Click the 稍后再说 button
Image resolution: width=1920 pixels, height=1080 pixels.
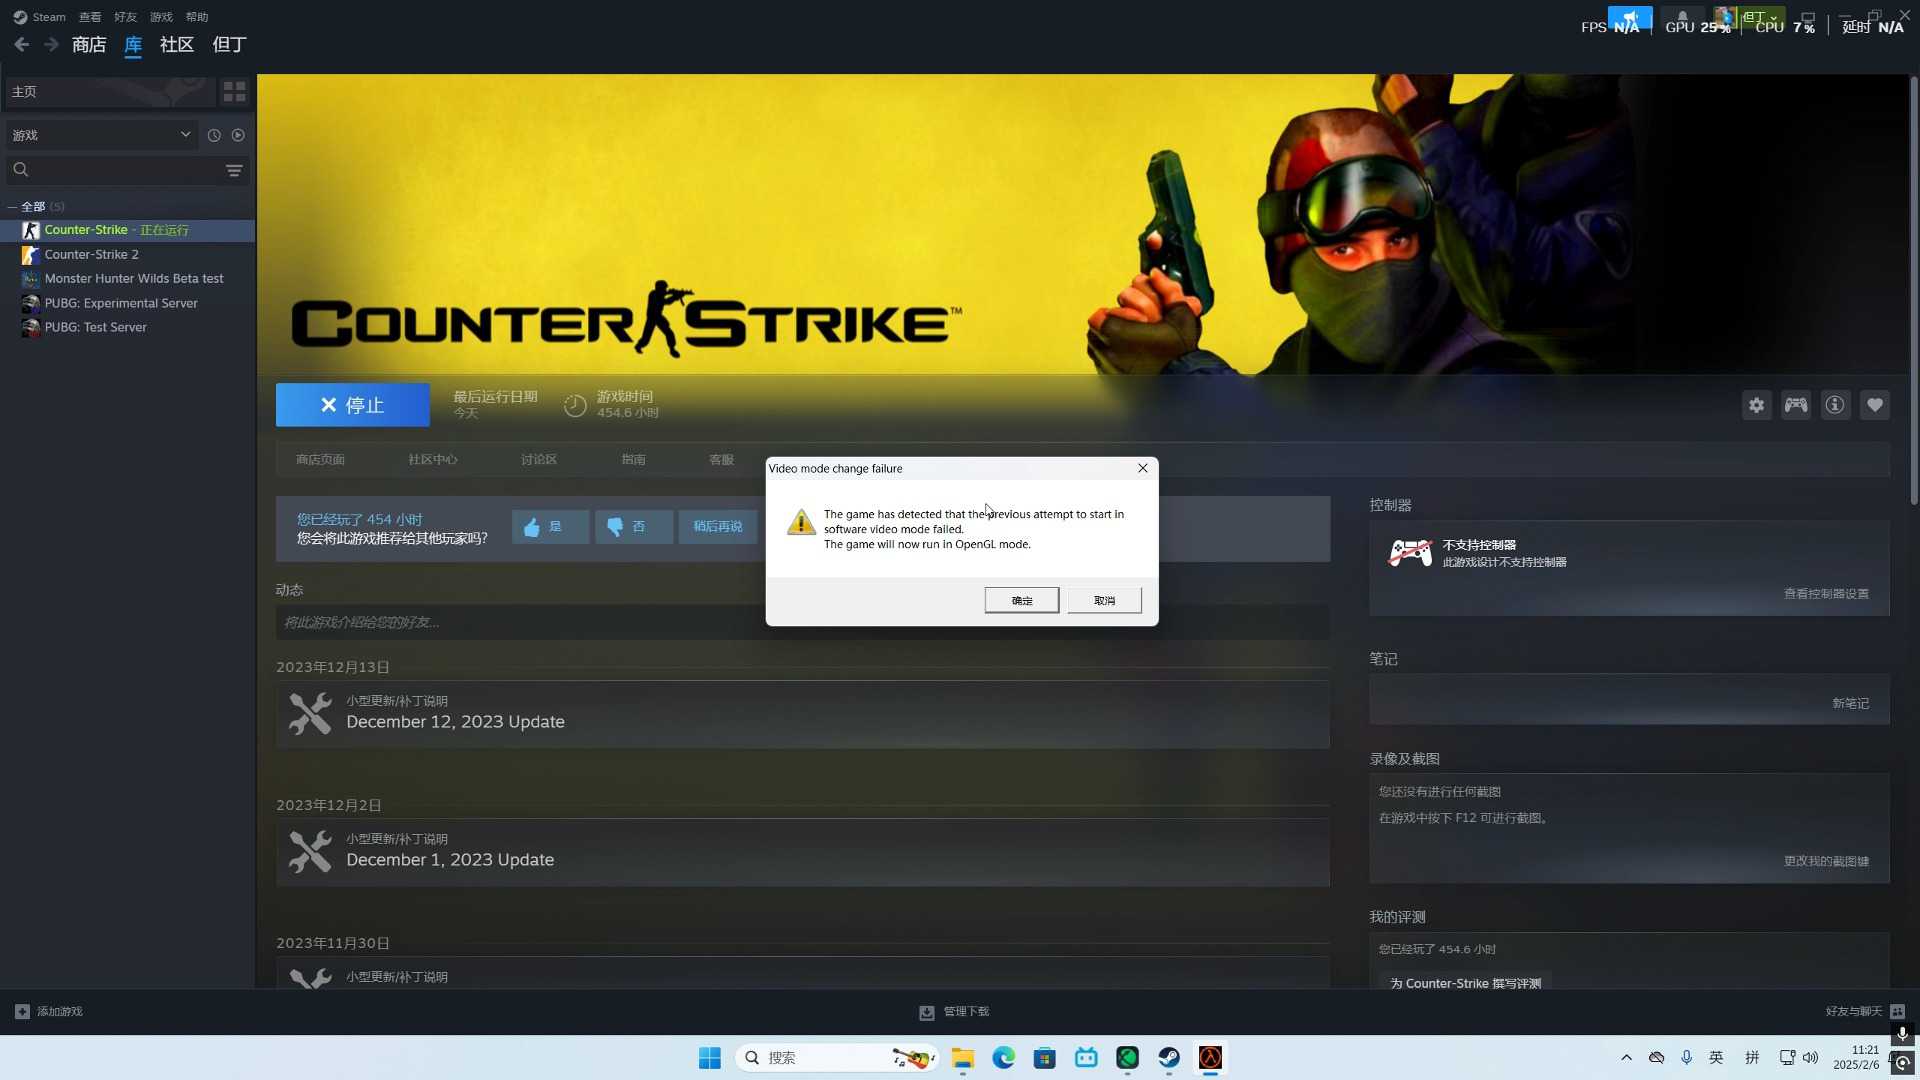point(718,527)
